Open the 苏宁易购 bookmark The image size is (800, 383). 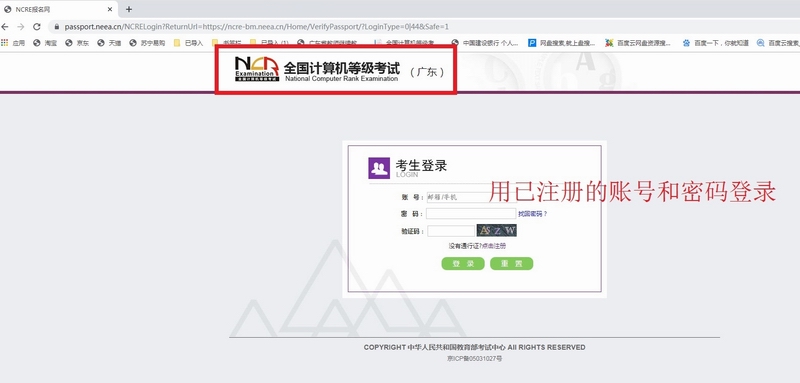[147, 43]
